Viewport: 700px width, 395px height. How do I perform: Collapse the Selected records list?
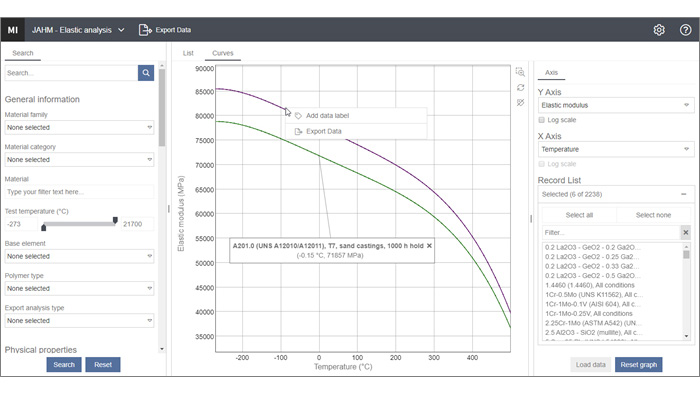coord(683,194)
